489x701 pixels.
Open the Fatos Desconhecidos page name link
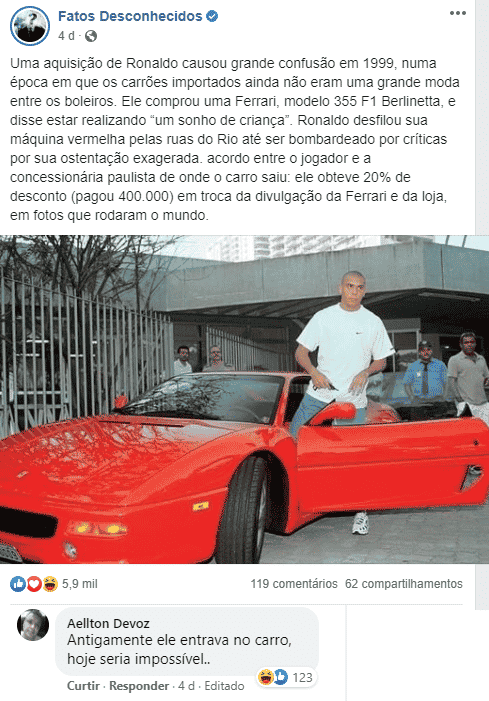[130, 17]
